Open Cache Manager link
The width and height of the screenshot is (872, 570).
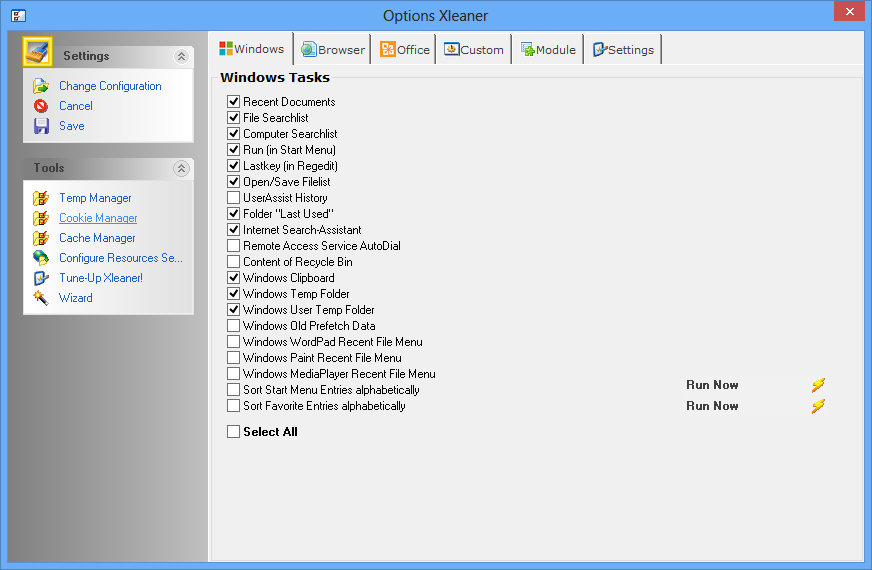click(97, 238)
